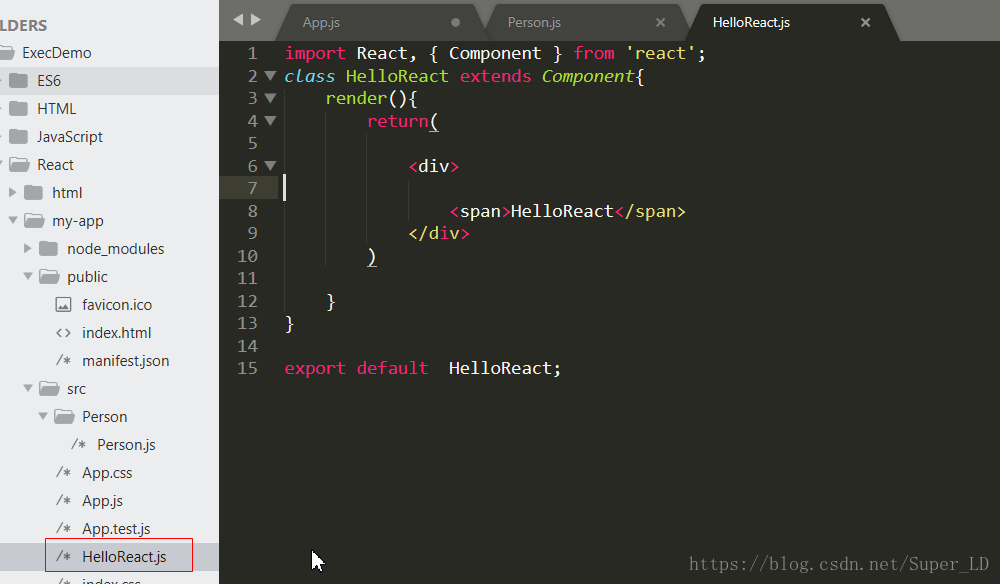Viewport: 1000px width, 584px height.
Task: Click the ES6 folder icon
Action: pos(18,80)
